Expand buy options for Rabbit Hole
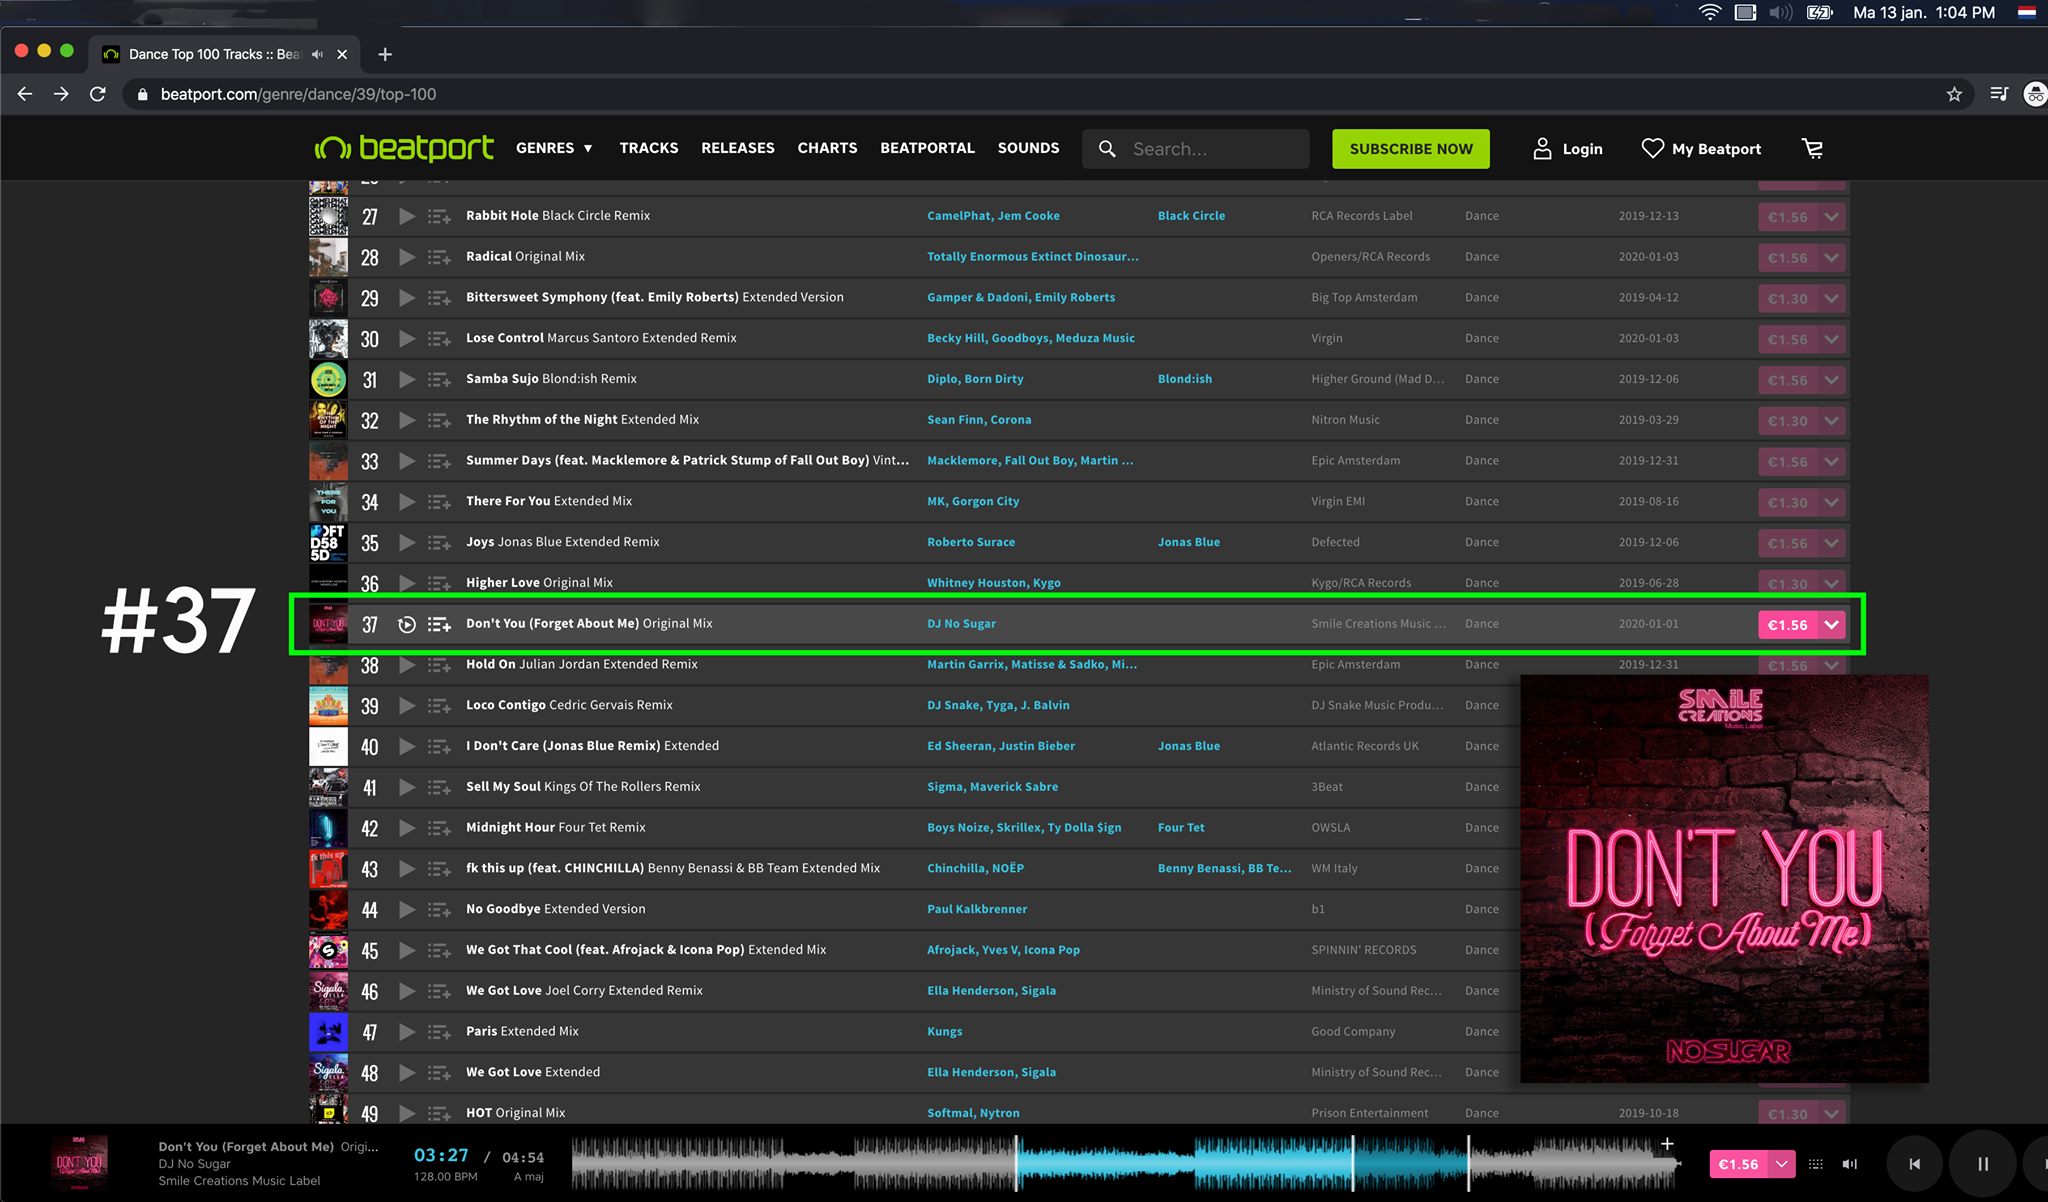 click(1831, 217)
